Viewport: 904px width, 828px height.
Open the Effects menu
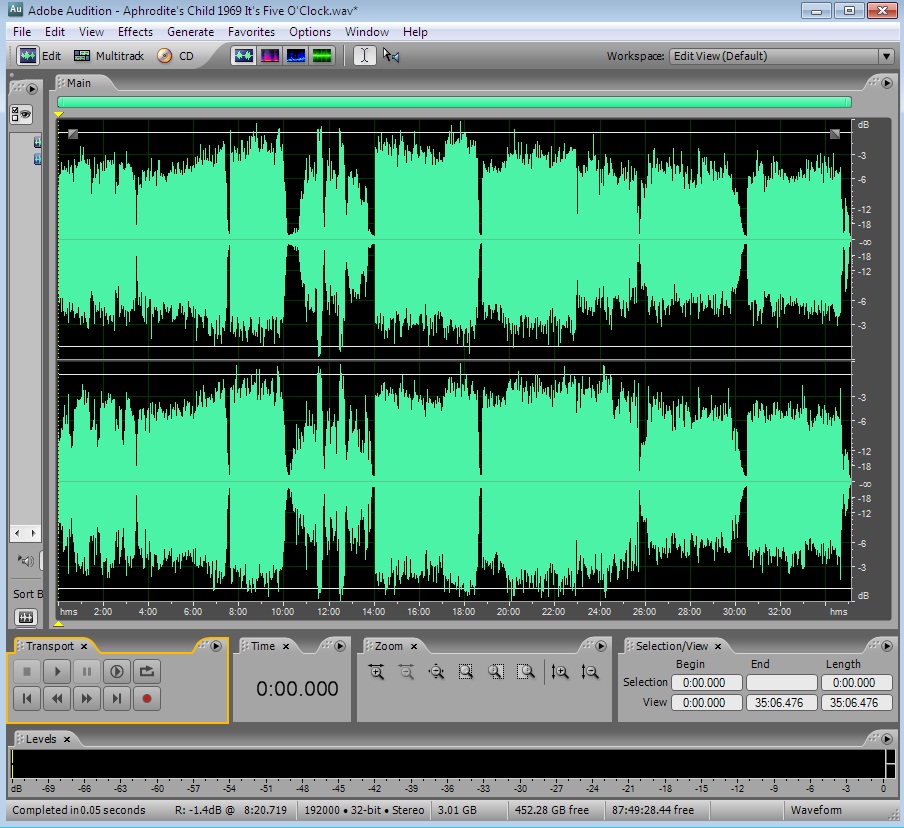(135, 32)
